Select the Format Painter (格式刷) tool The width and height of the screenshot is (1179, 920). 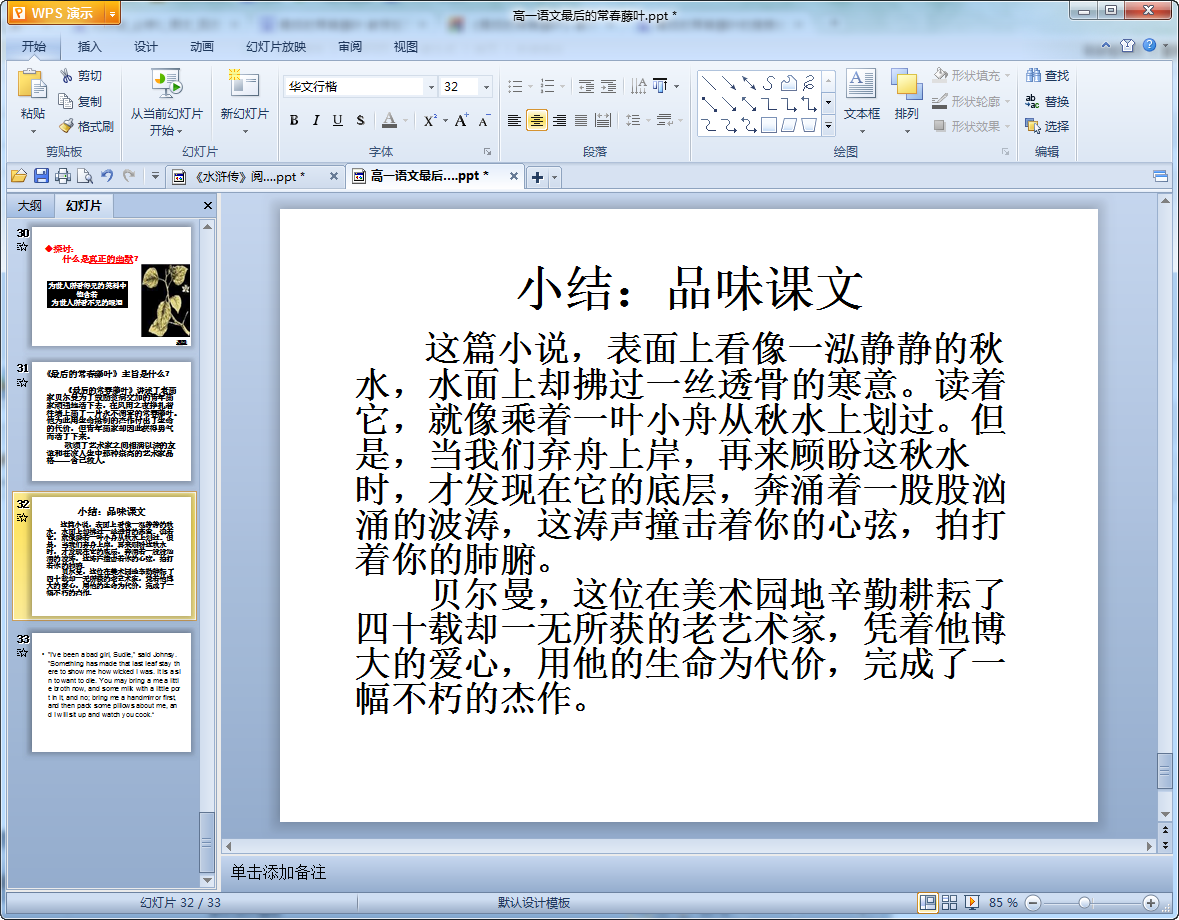[86, 126]
